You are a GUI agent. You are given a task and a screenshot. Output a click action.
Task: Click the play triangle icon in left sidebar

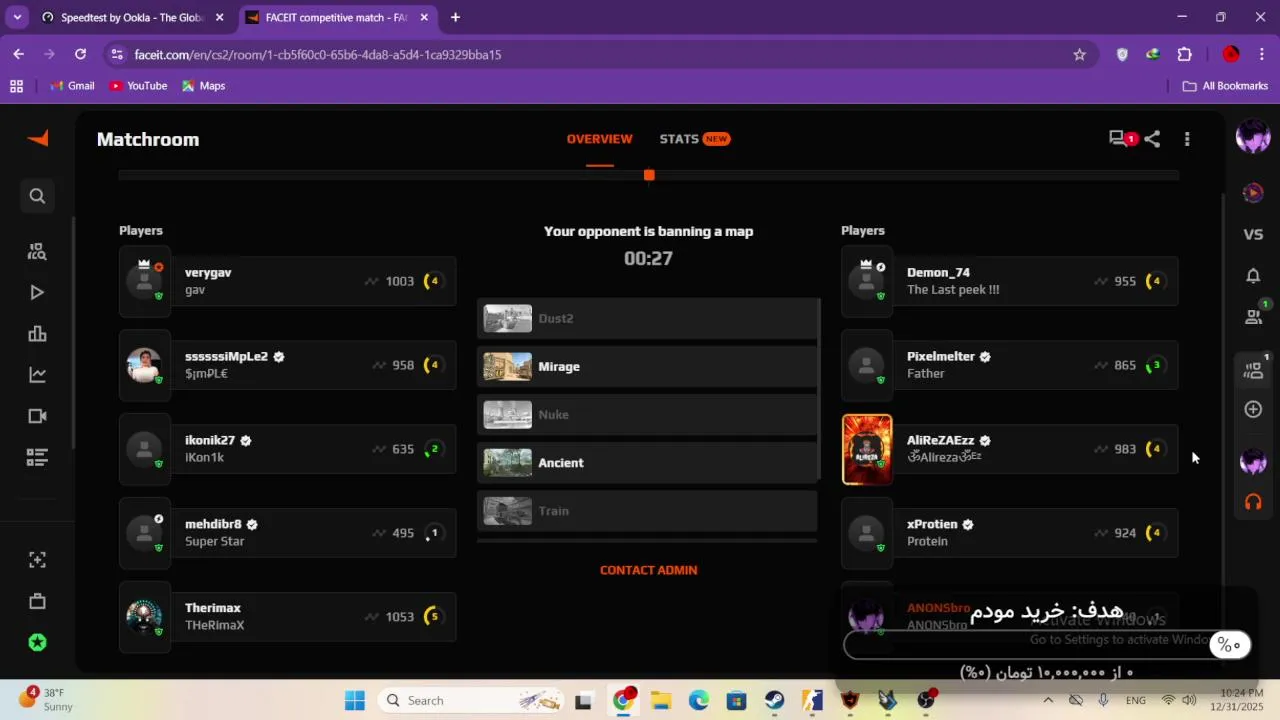click(37, 293)
